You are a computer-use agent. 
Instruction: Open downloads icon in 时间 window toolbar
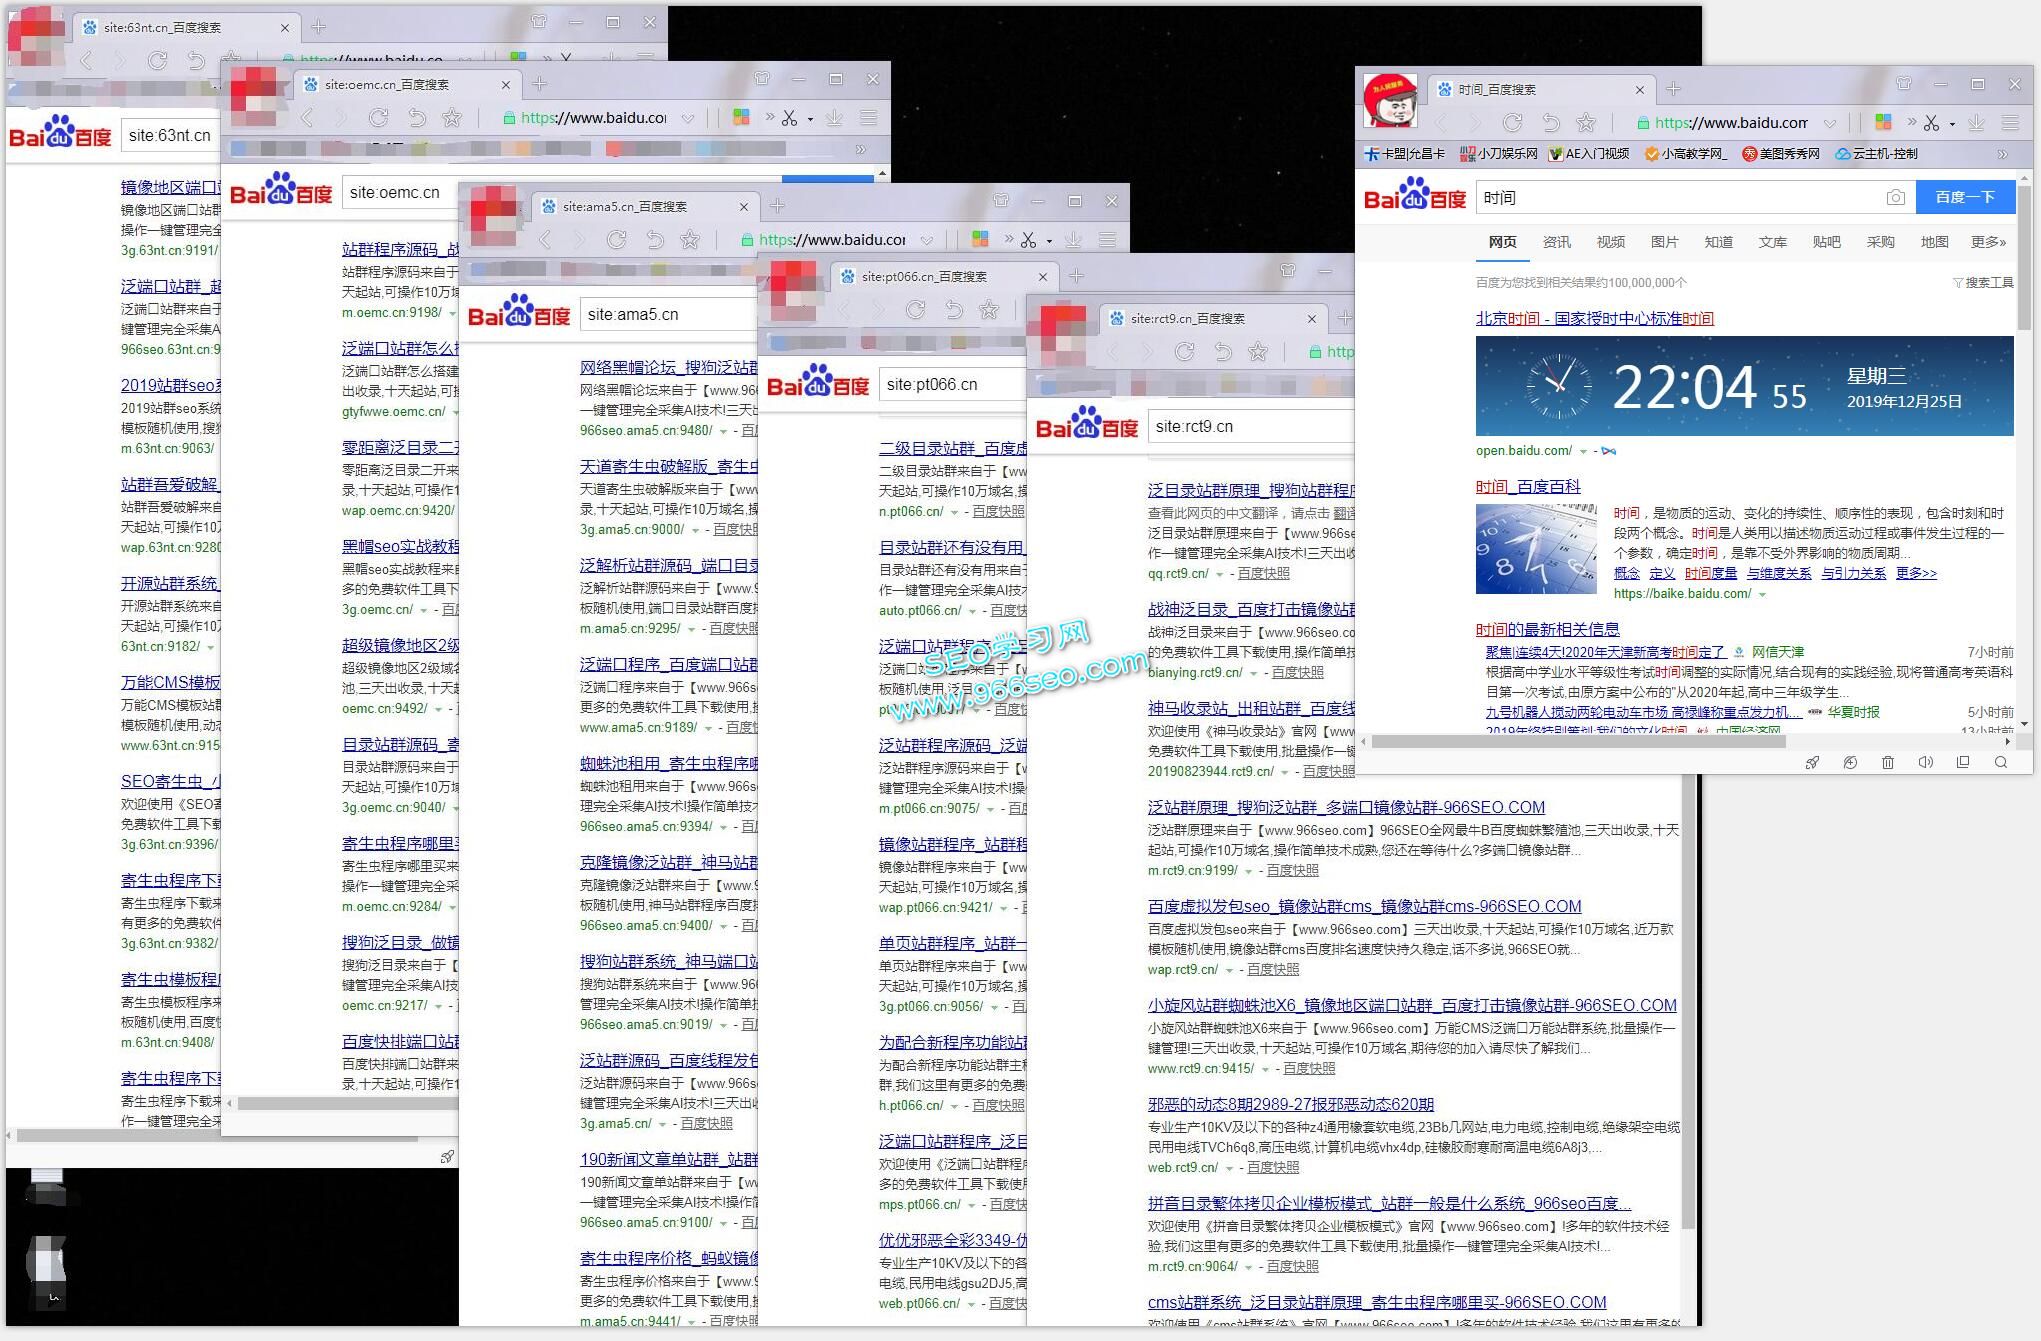1976,123
